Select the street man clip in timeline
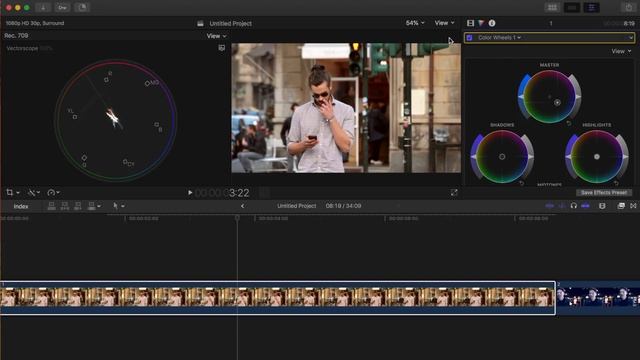The image size is (640, 360). 278,298
